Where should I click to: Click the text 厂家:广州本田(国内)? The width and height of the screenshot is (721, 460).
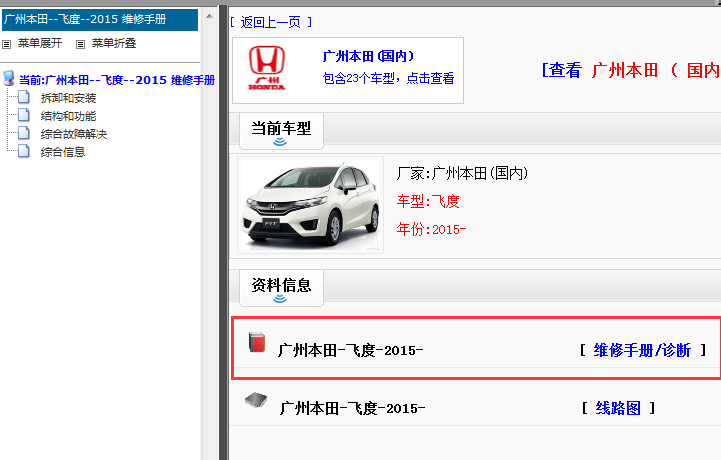(462, 173)
